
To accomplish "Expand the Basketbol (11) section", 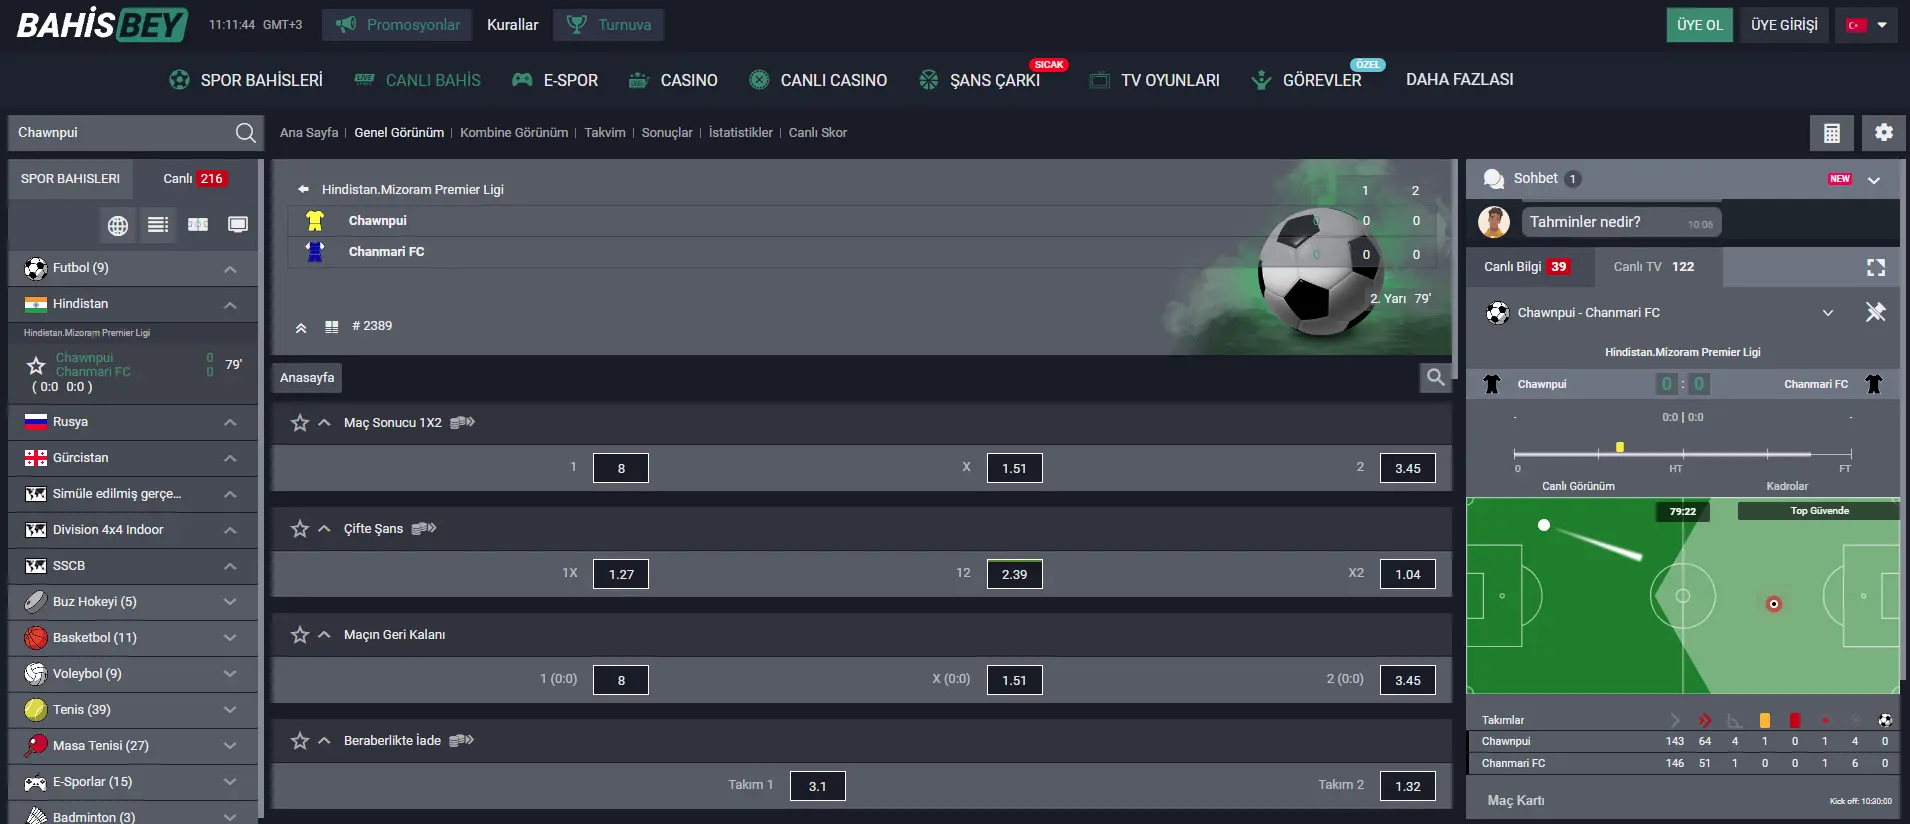I will coord(230,638).
